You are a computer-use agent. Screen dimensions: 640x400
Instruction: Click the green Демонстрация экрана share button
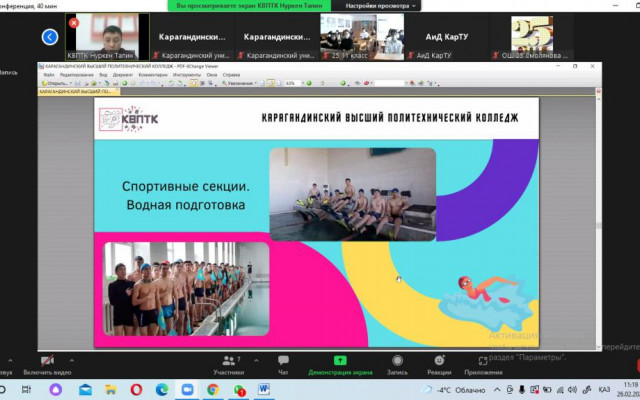pyautogui.click(x=340, y=365)
